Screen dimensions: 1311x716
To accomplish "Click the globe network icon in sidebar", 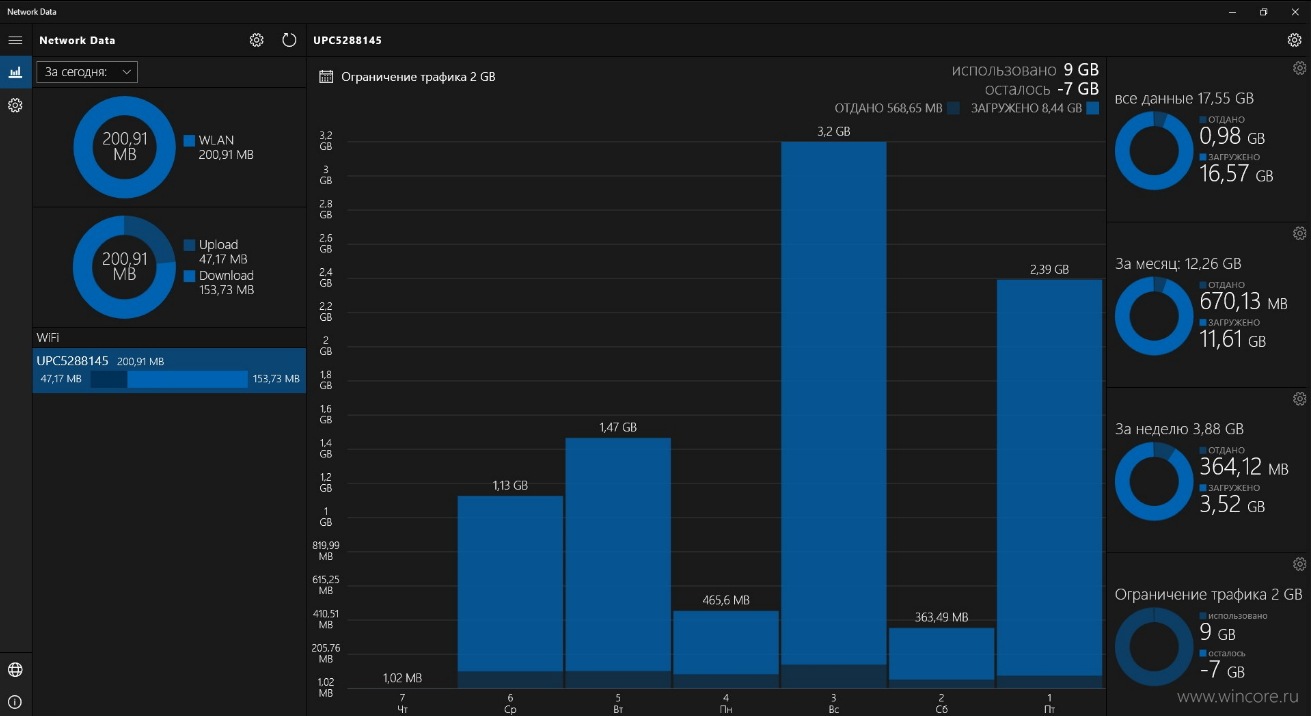I will click(x=15, y=670).
